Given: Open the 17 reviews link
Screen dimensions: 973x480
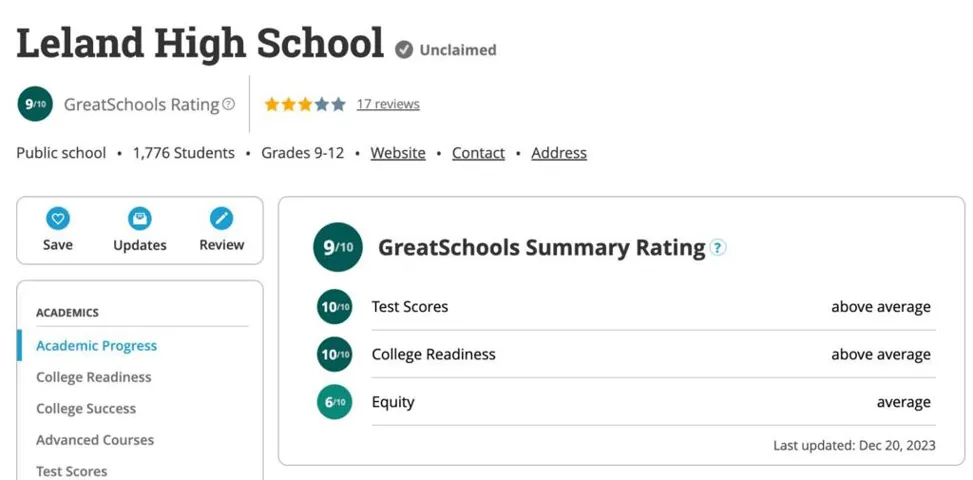Looking at the screenshot, I should click(388, 104).
